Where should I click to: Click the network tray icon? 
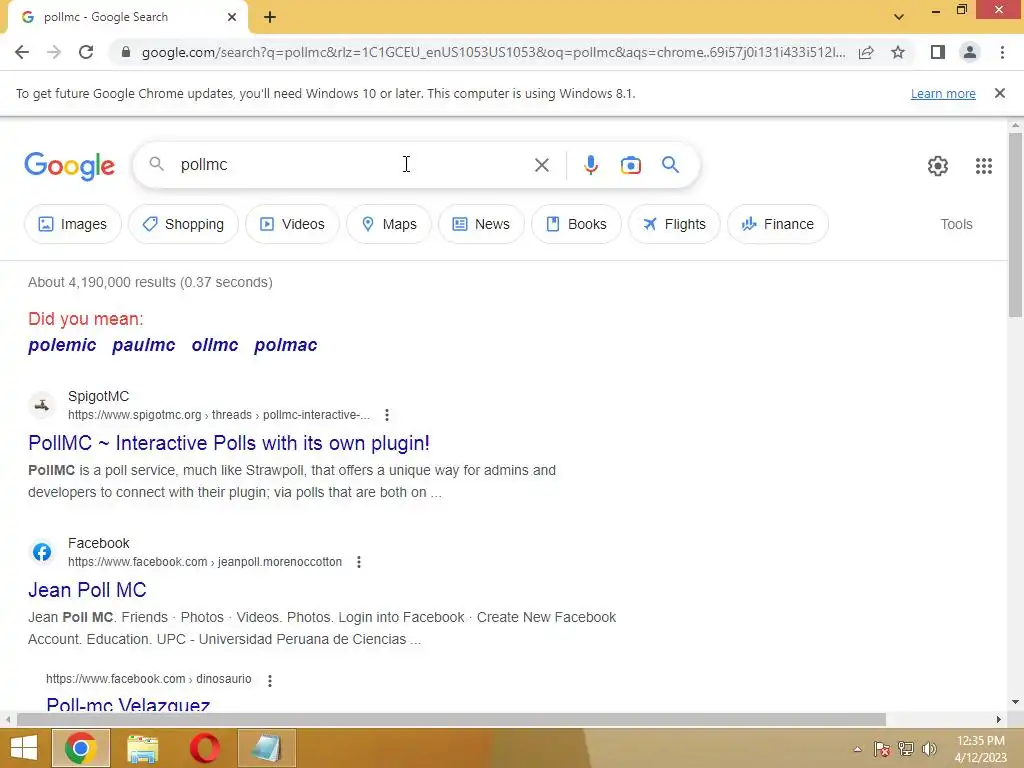[x=906, y=749]
